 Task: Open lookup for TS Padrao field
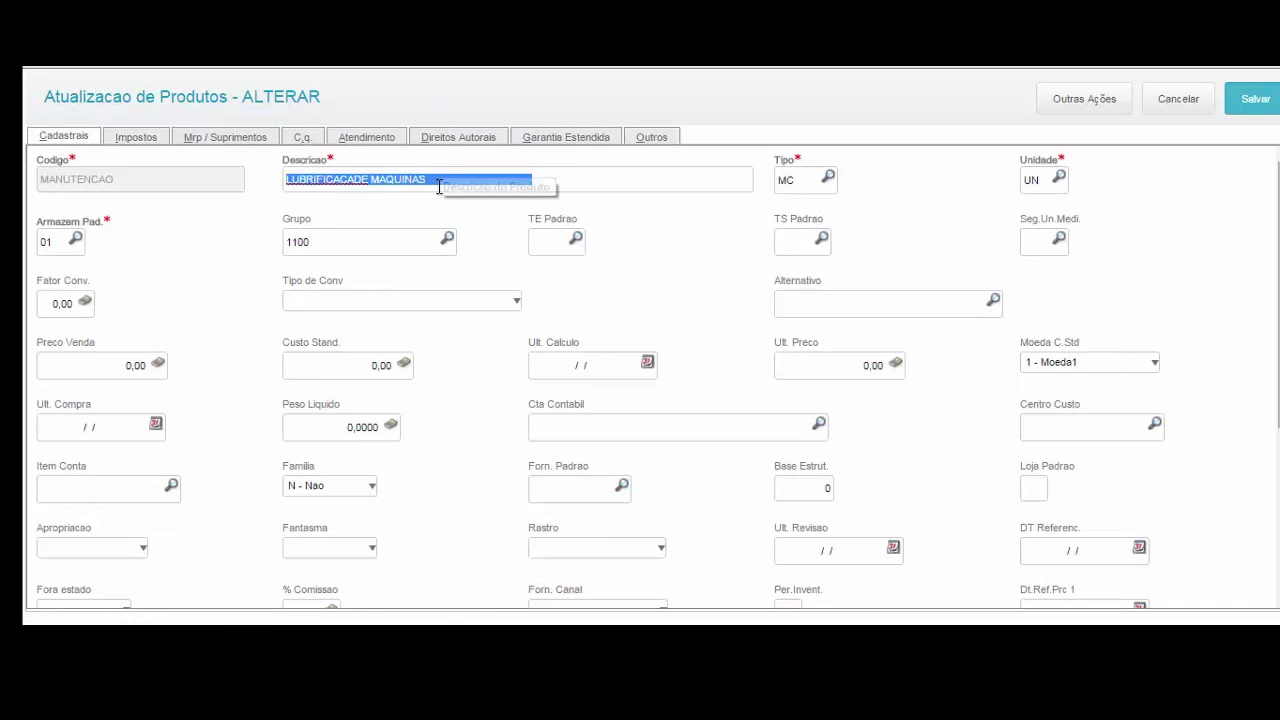click(x=822, y=239)
